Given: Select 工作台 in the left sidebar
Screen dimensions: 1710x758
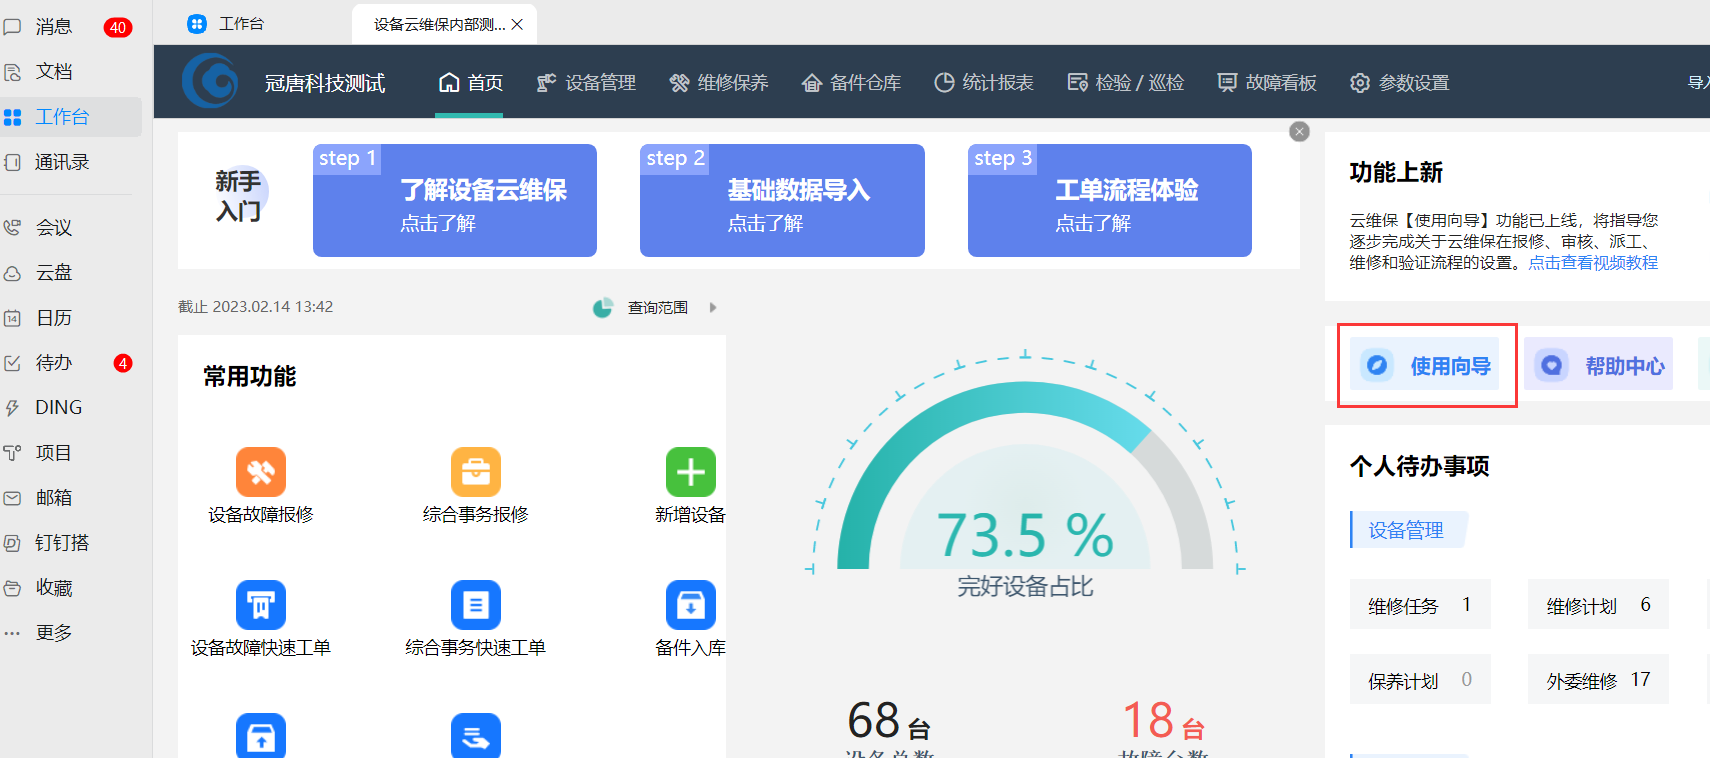Looking at the screenshot, I should (70, 117).
